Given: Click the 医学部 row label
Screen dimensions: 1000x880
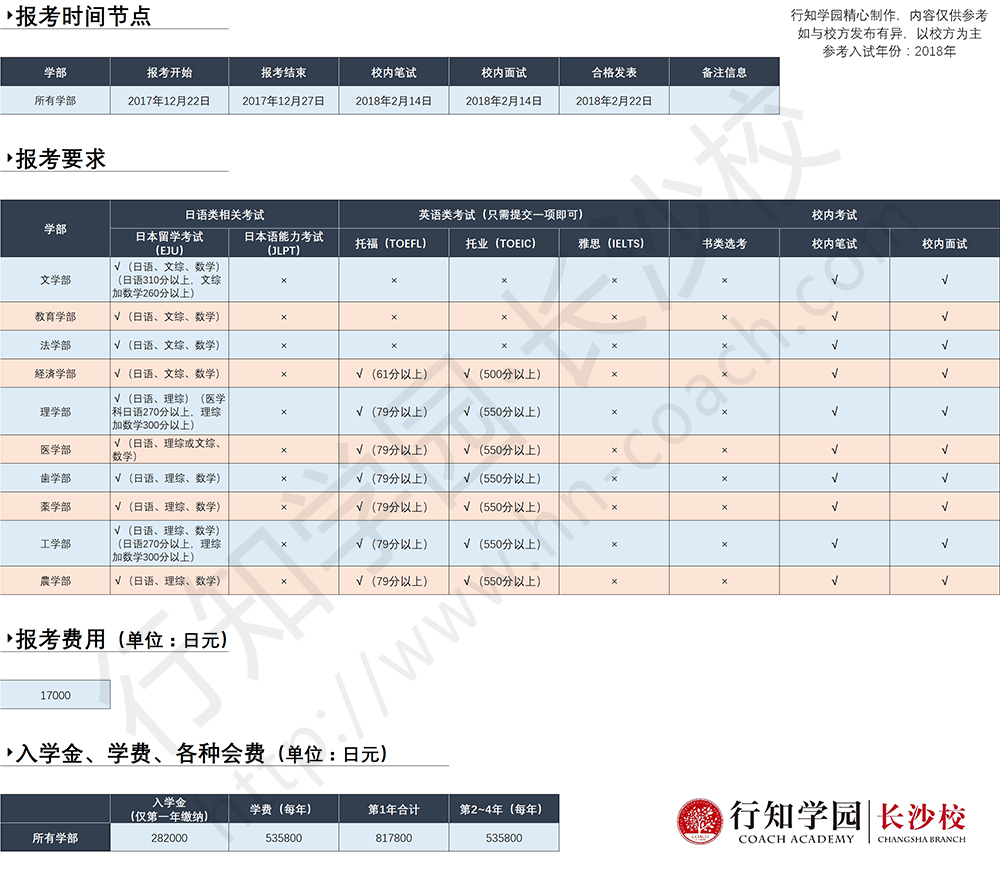Looking at the screenshot, I should [x=55, y=450].
